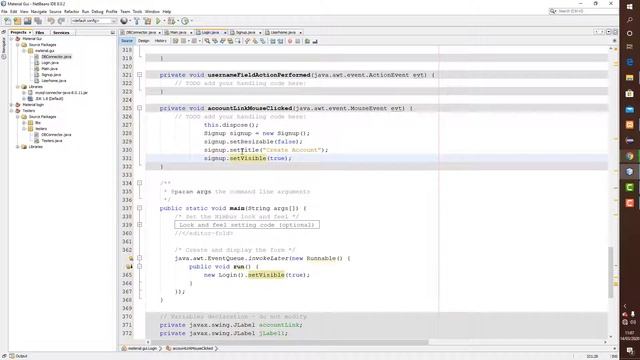Expand the mysql-connector-java jar node

(x=24, y=93)
